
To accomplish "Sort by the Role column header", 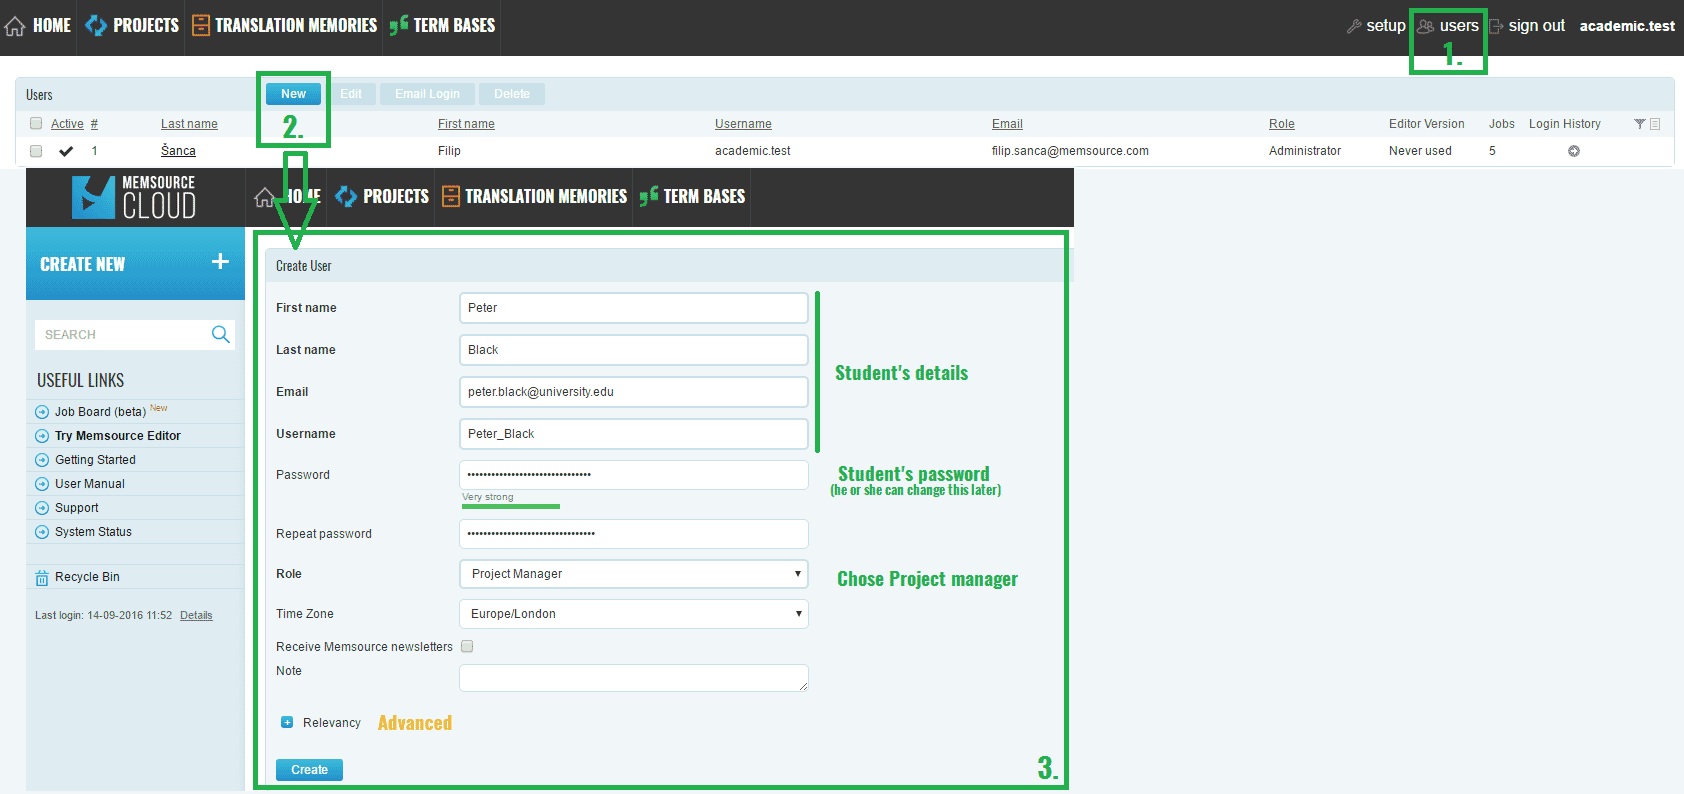I will pyautogui.click(x=1282, y=124).
